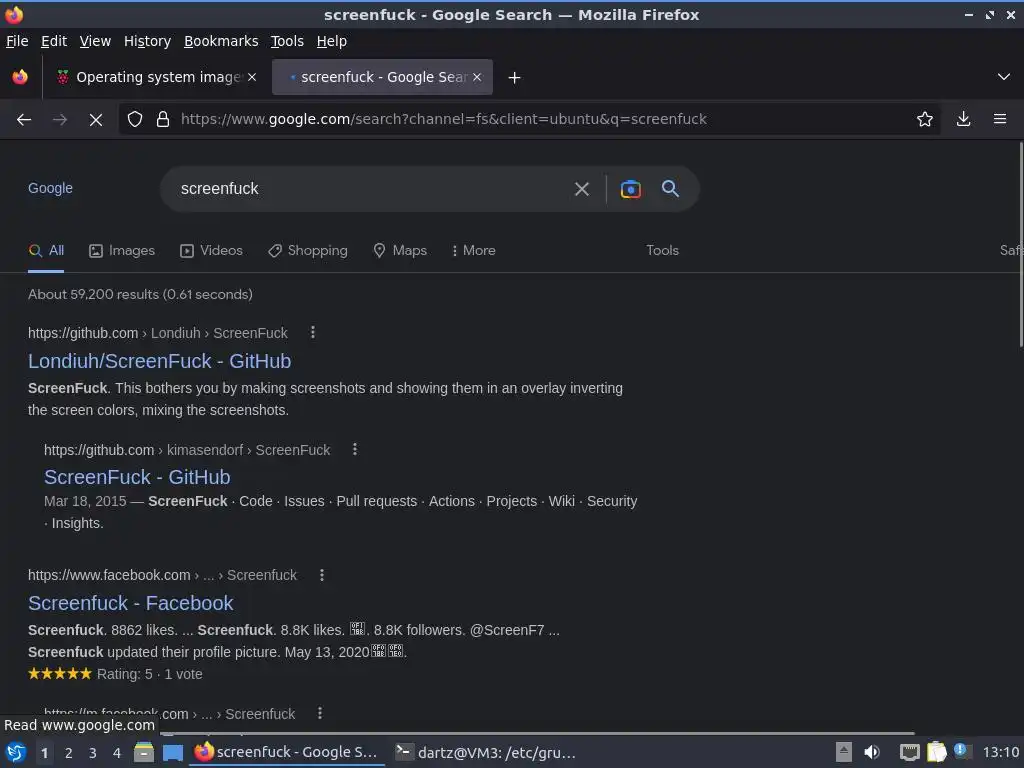Open file manager from taskbar
Image resolution: width=1024 pixels, height=768 pixels.
point(144,753)
